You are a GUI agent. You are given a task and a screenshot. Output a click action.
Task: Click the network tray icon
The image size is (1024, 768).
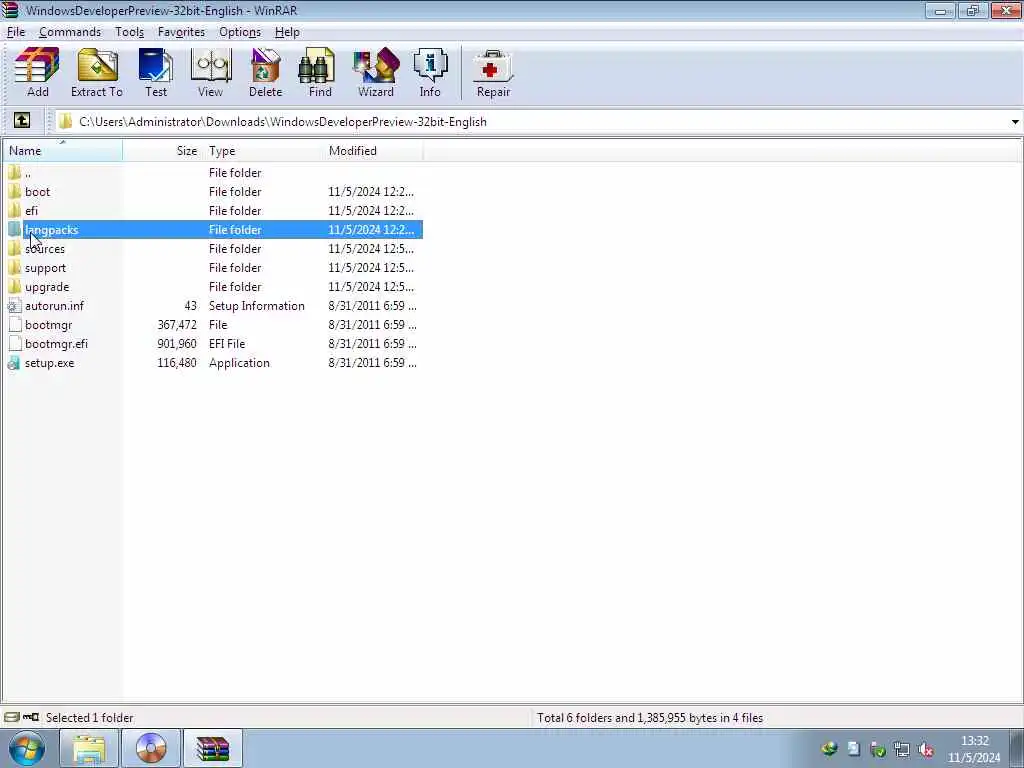point(902,749)
